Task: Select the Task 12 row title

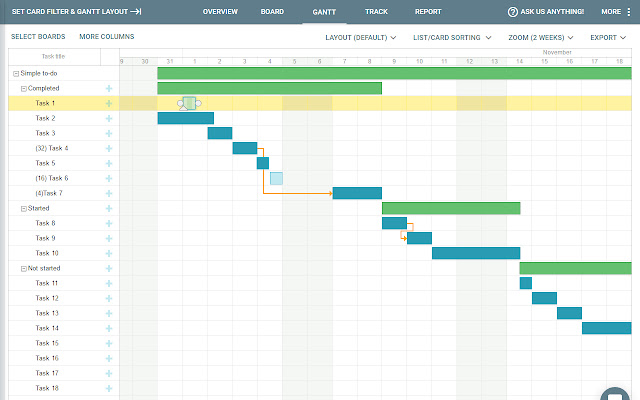Action: pos(47,298)
